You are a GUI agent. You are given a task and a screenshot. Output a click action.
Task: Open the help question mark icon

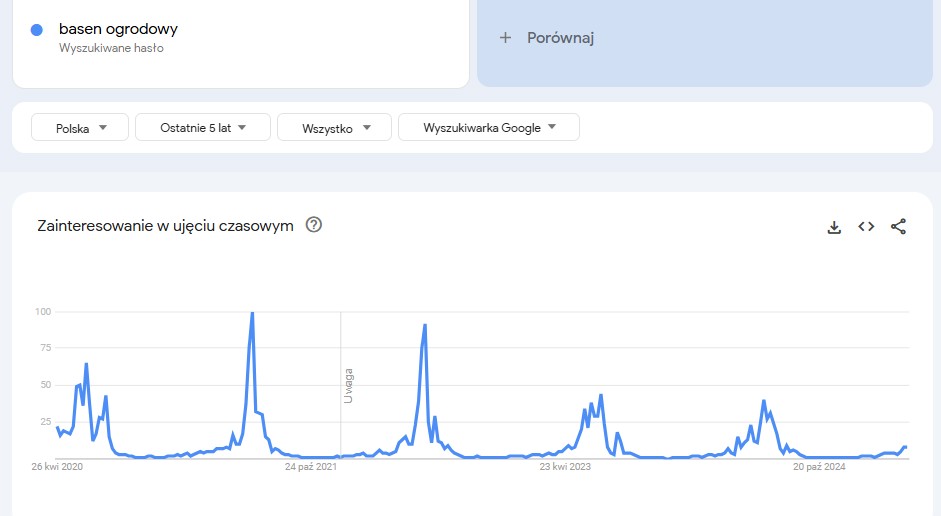coord(314,225)
